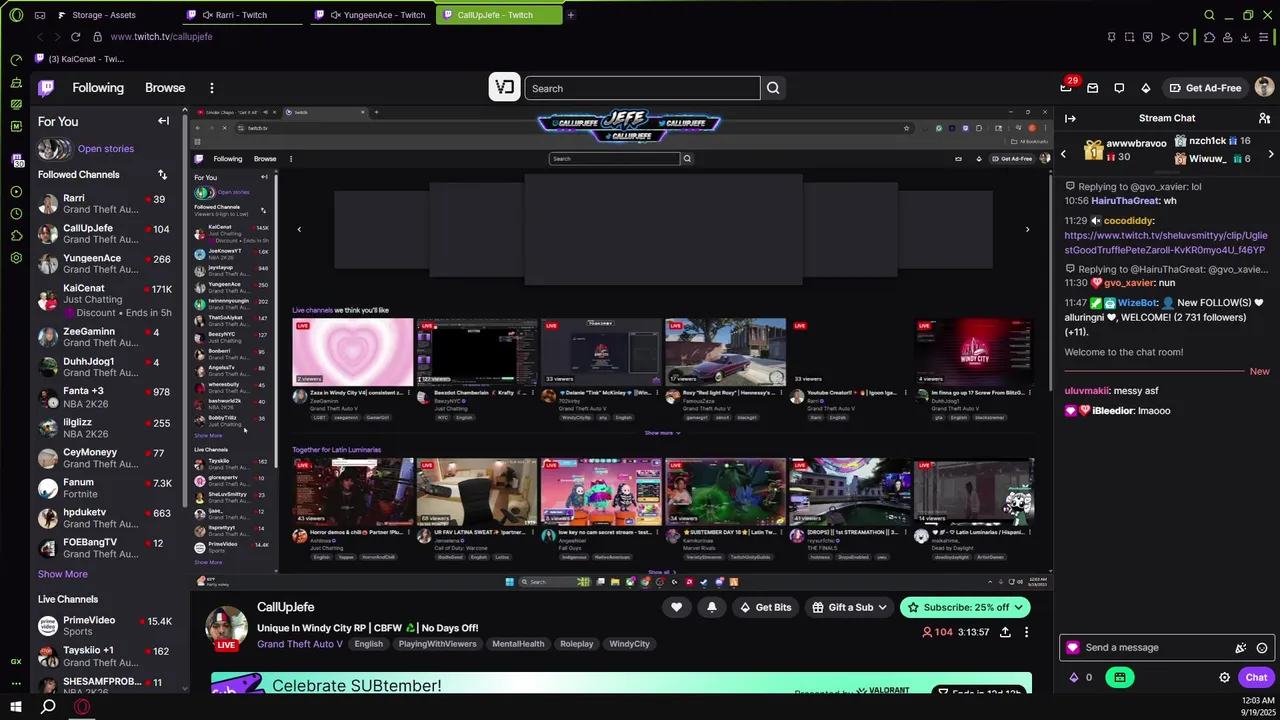Click the search magnifier button on Twitch
Screen dimensions: 1280x720
(773, 88)
